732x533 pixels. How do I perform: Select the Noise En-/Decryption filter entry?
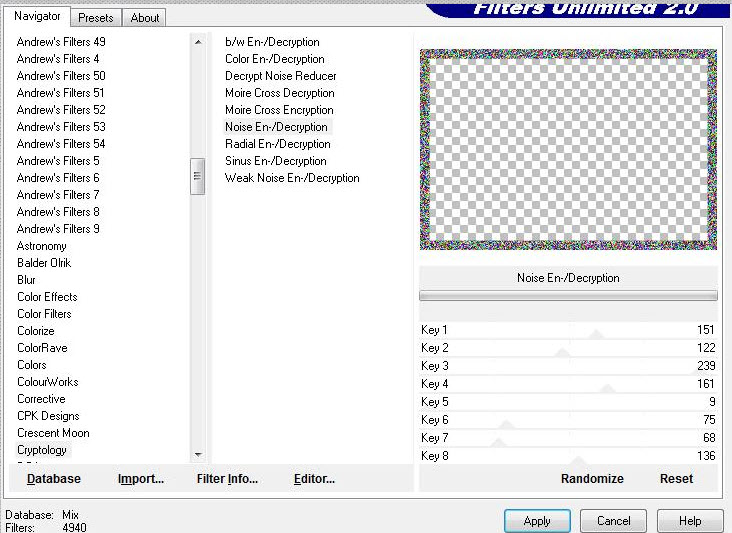276,127
